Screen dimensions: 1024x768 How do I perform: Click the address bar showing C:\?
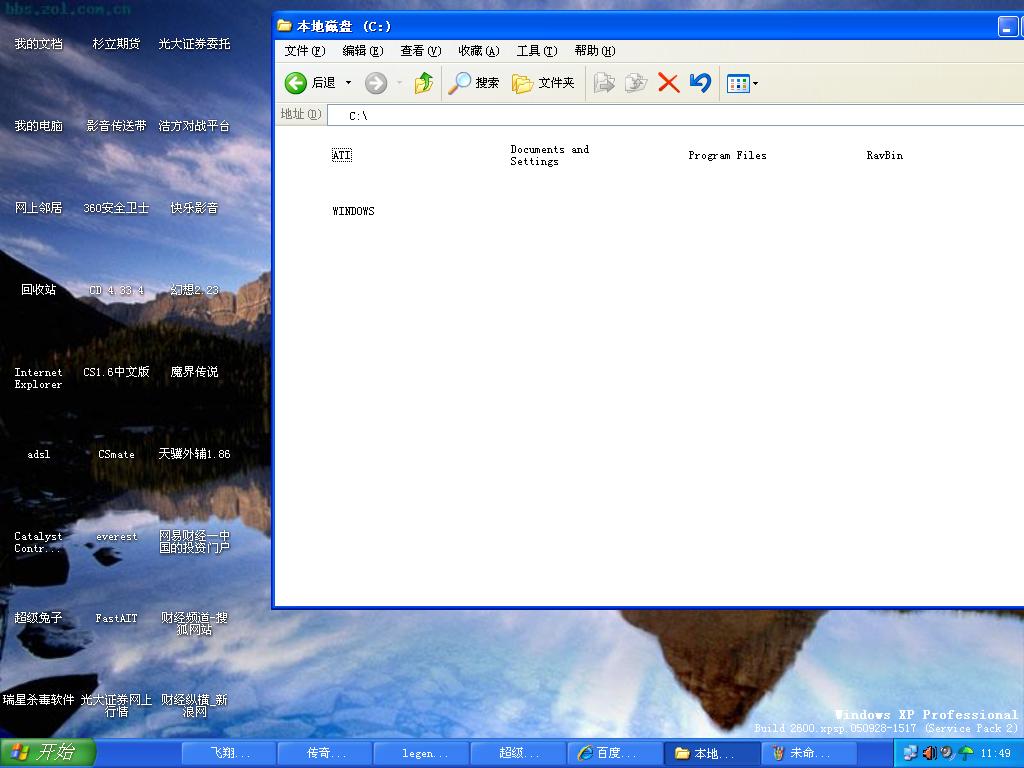(x=675, y=116)
